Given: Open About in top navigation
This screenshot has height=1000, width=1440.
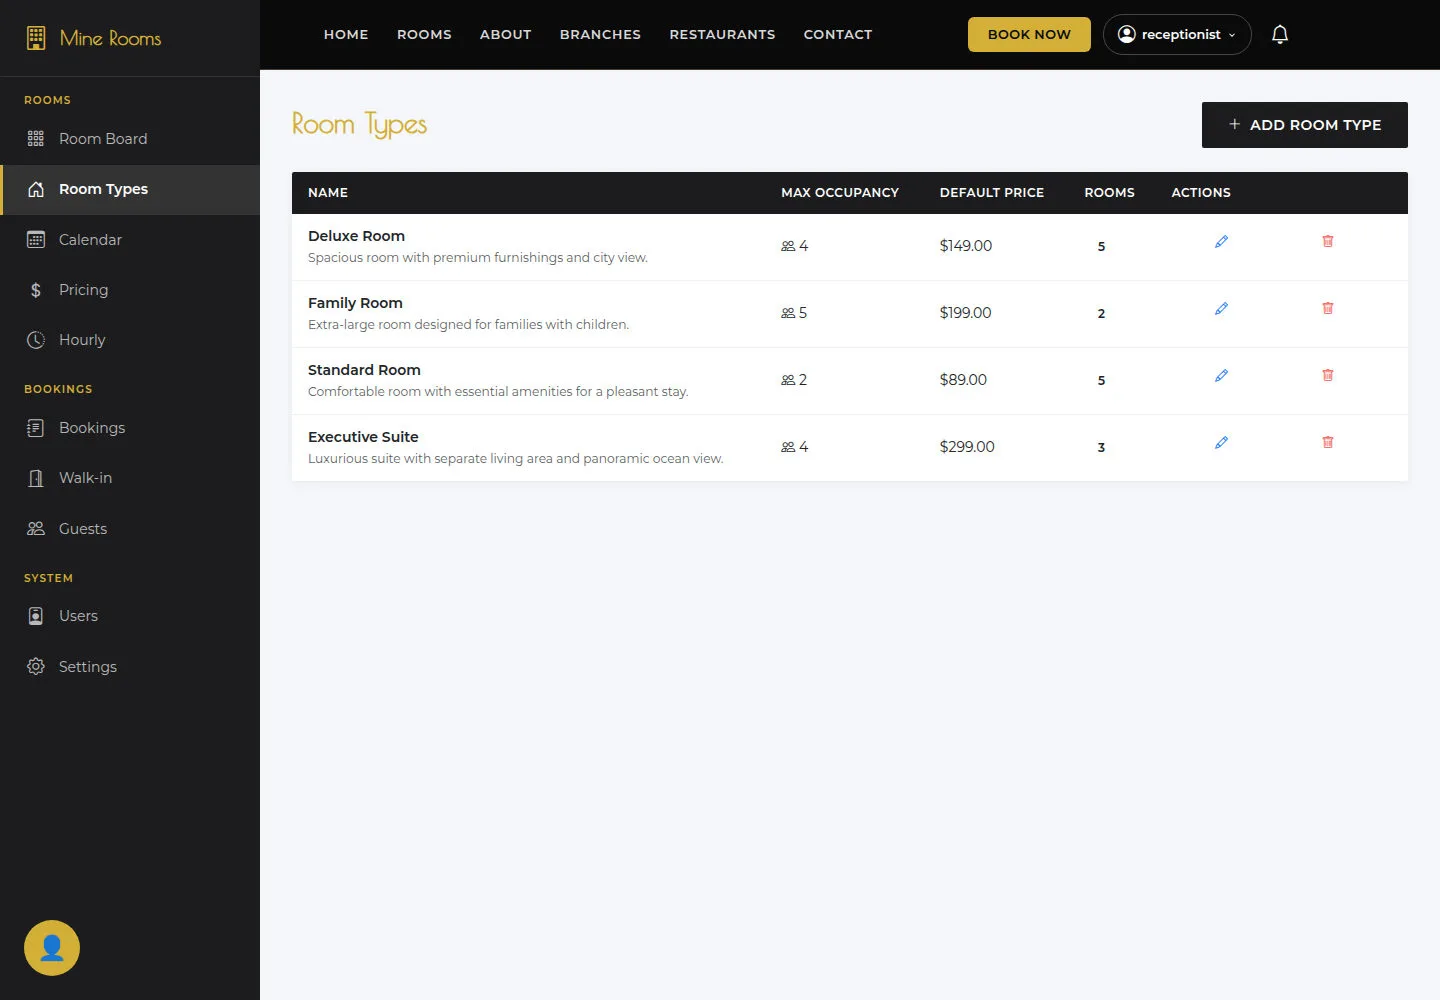Looking at the screenshot, I should click(506, 35).
